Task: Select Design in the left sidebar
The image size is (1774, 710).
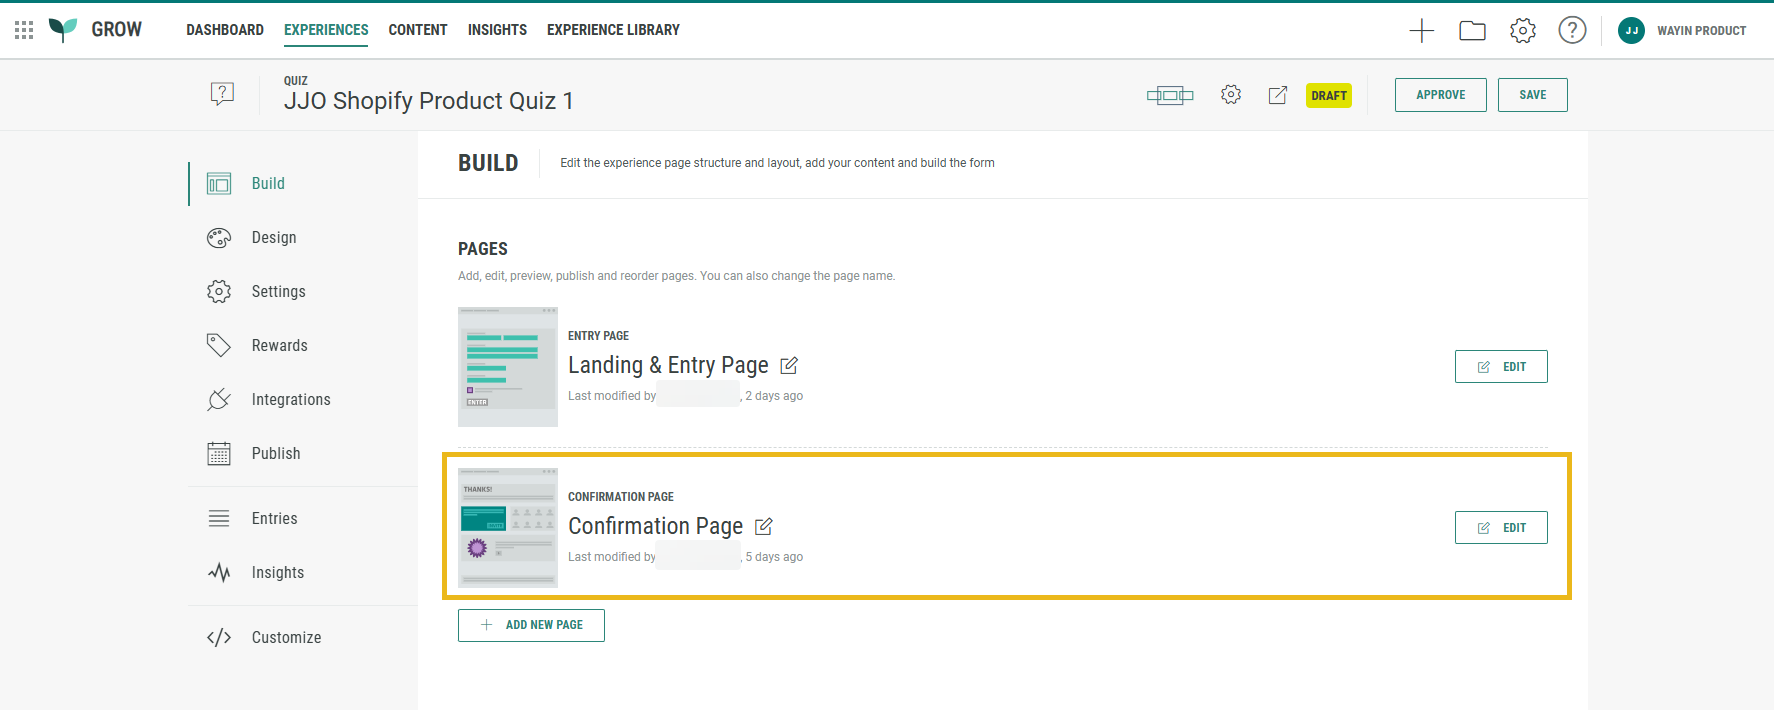Action: click(x=274, y=238)
